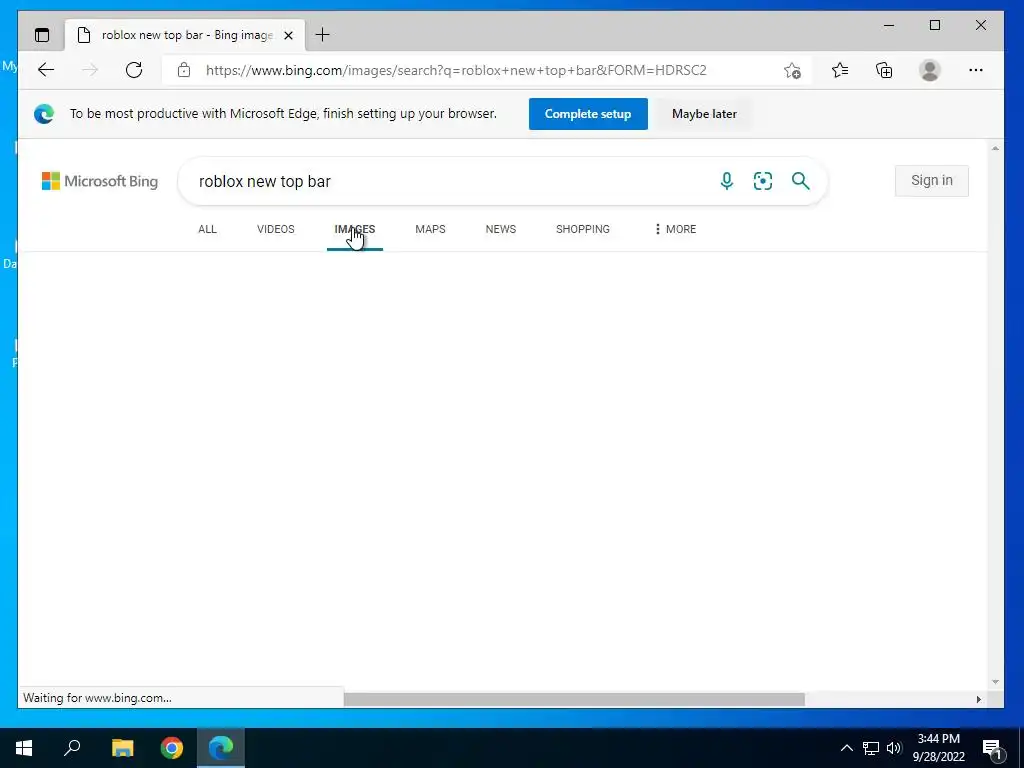The height and width of the screenshot is (768, 1024).
Task: Select the roblox new top bar tab
Action: (x=185, y=35)
